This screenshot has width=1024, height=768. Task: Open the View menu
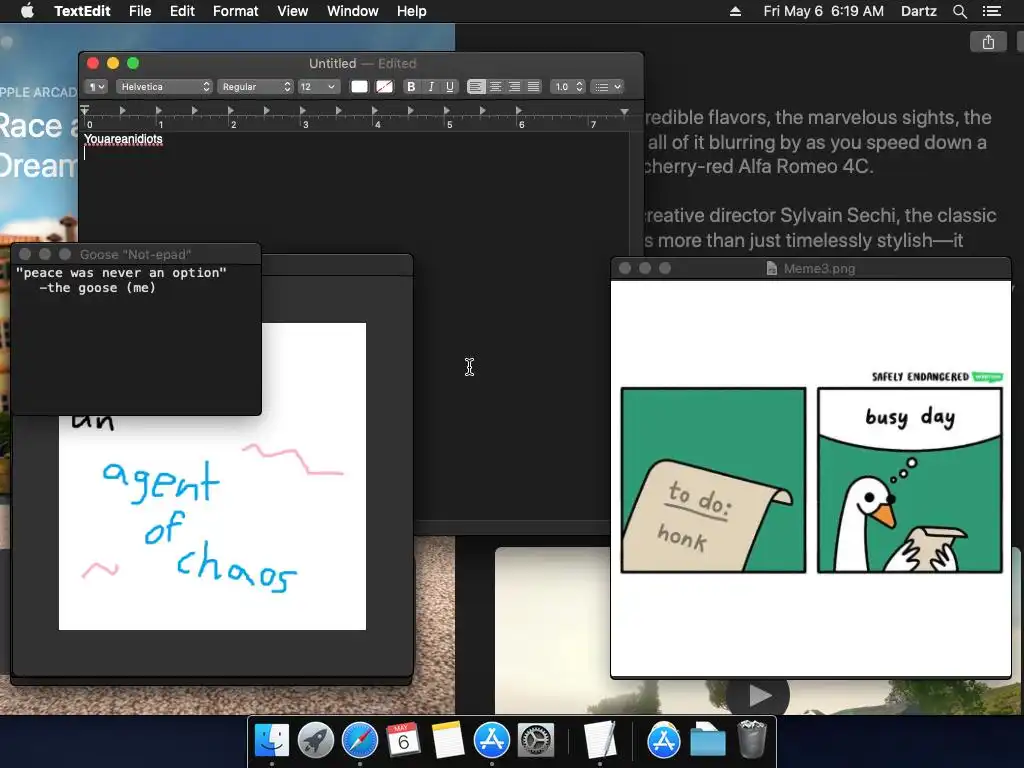[293, 11]
